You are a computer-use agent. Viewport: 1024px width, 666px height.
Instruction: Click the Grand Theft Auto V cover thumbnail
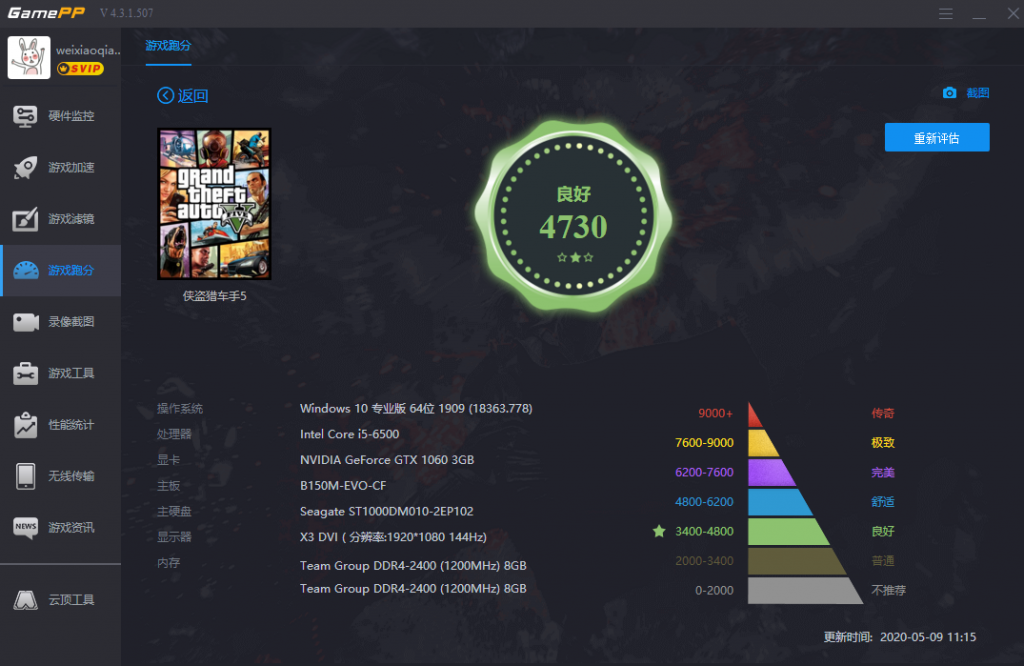click(214, 204)
